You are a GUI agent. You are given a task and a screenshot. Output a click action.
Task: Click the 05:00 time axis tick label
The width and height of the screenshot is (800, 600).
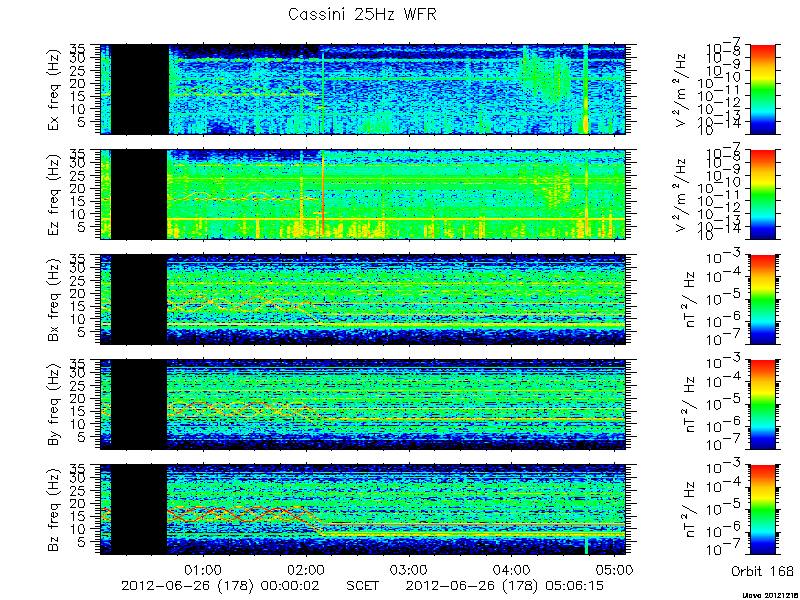point(614,570)
